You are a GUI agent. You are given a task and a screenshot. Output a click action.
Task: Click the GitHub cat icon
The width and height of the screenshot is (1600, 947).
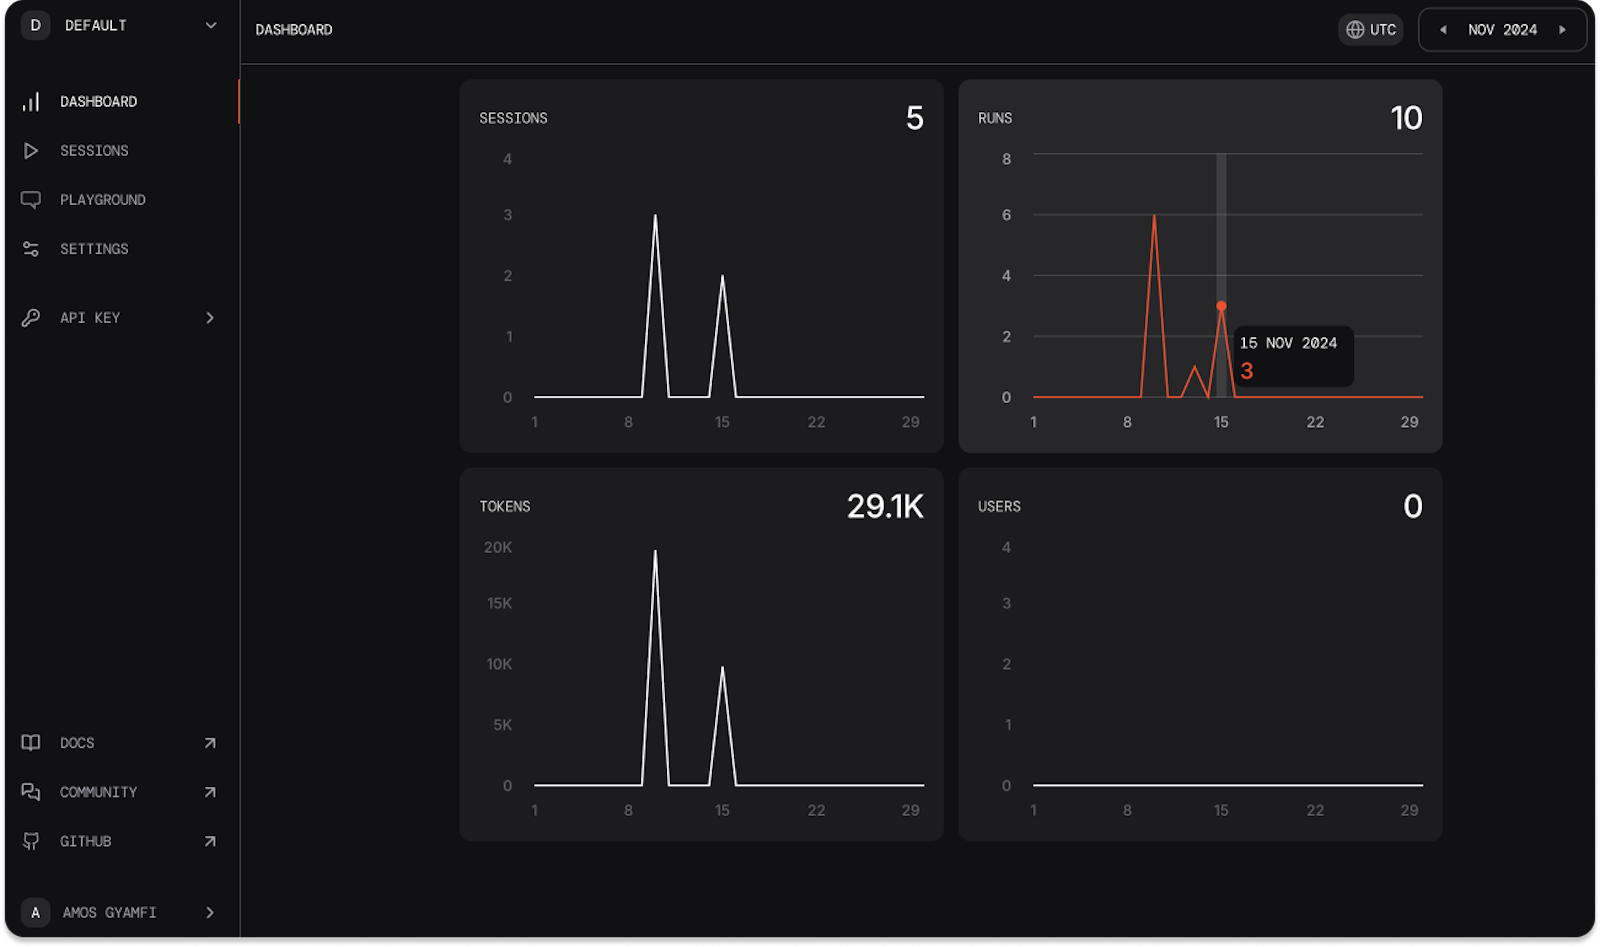33,841
